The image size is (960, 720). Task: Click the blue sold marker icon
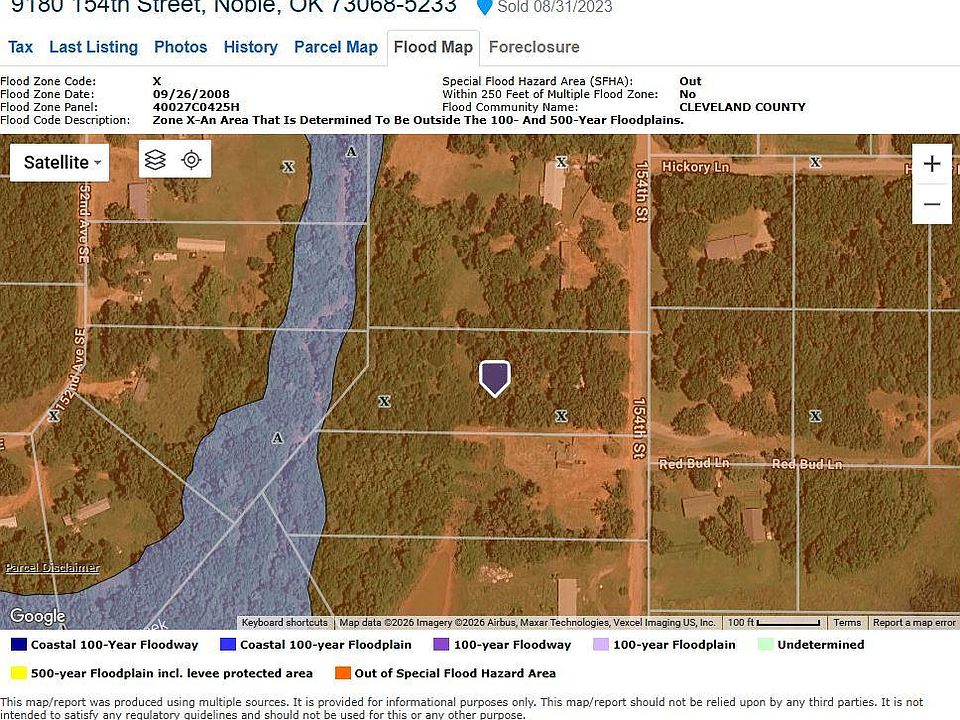(x=484, y=7)
